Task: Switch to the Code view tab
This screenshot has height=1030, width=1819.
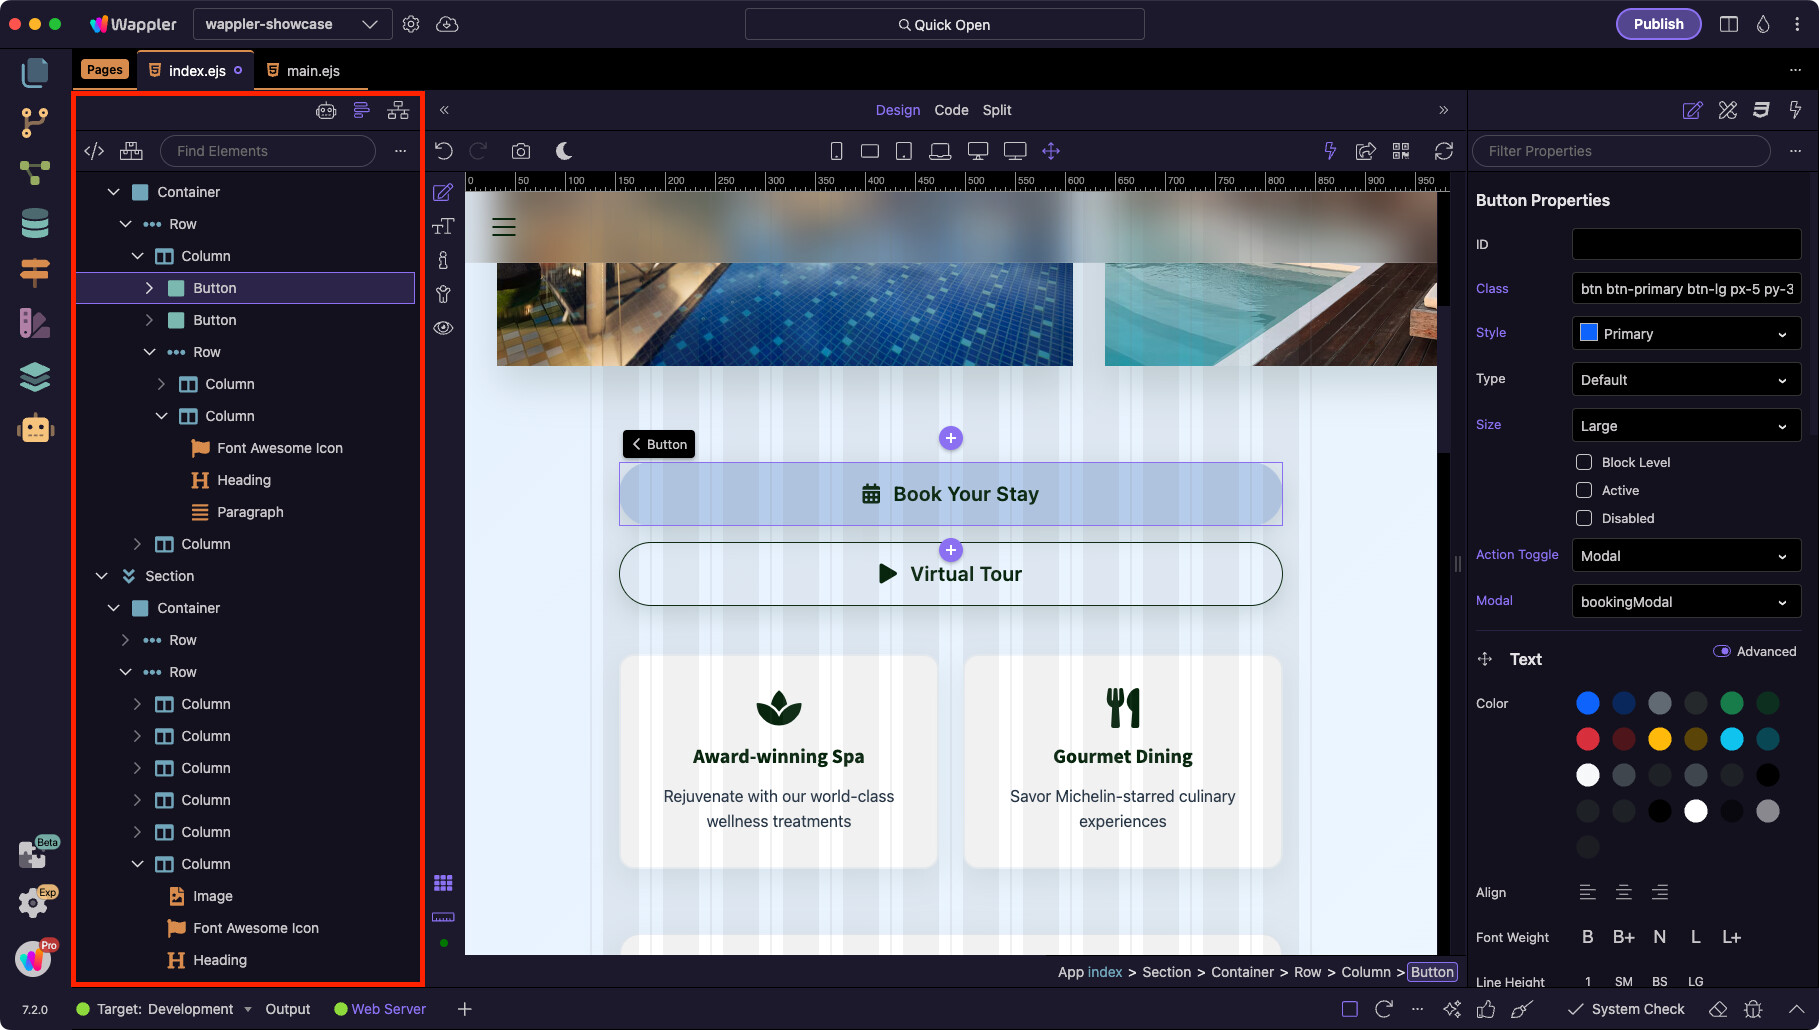Action: coord(951,110)
